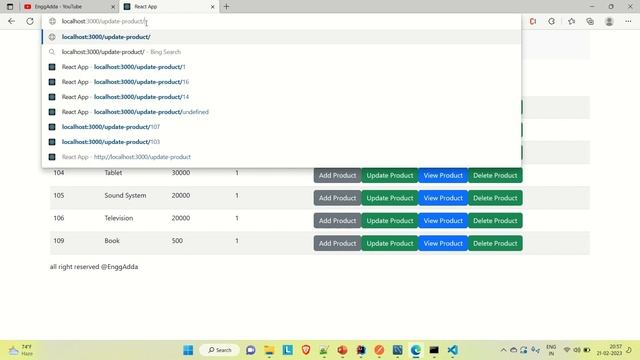Click the price value 30000

pyautogui.click(x=181, y=173)
